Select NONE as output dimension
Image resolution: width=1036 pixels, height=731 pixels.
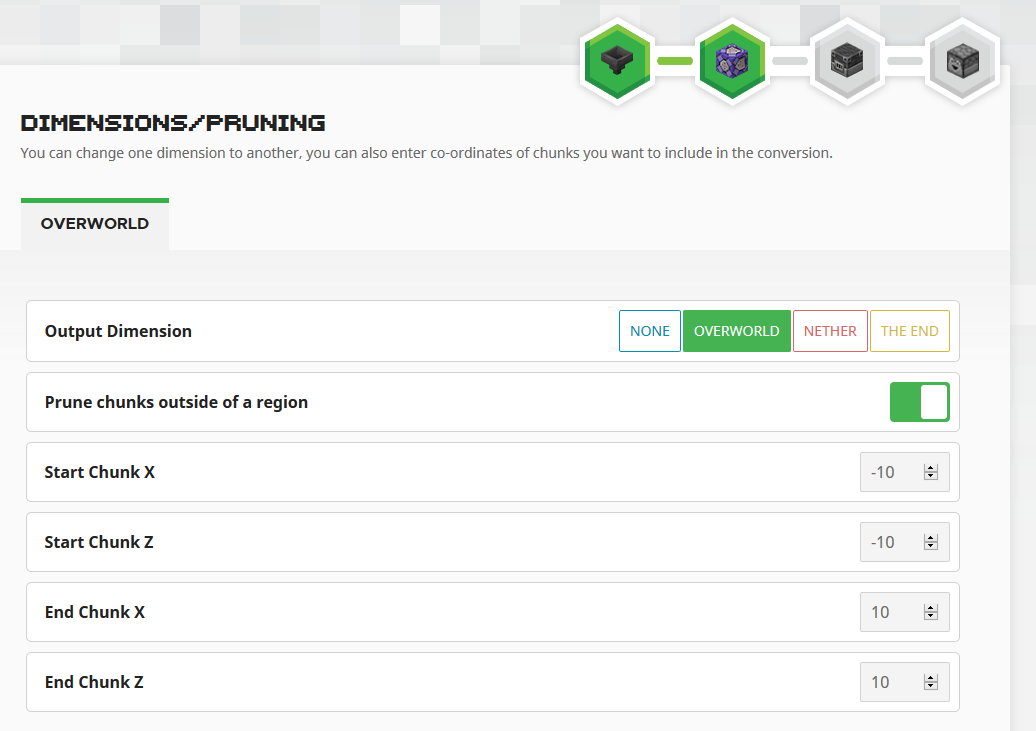click(x=649, y=331)
